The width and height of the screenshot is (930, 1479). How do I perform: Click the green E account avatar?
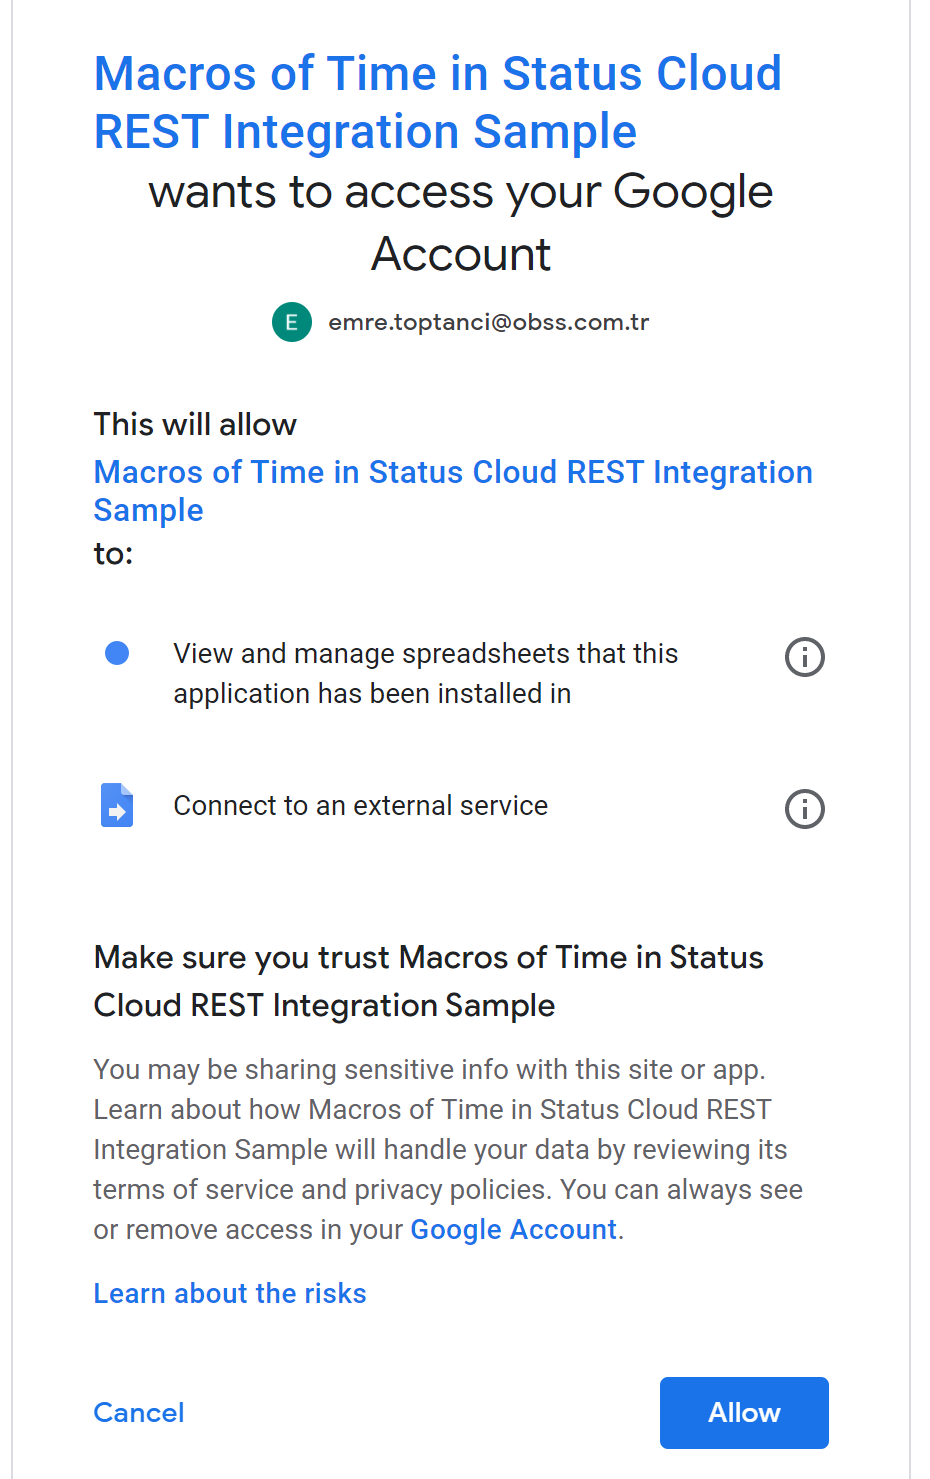coord(292,322)
